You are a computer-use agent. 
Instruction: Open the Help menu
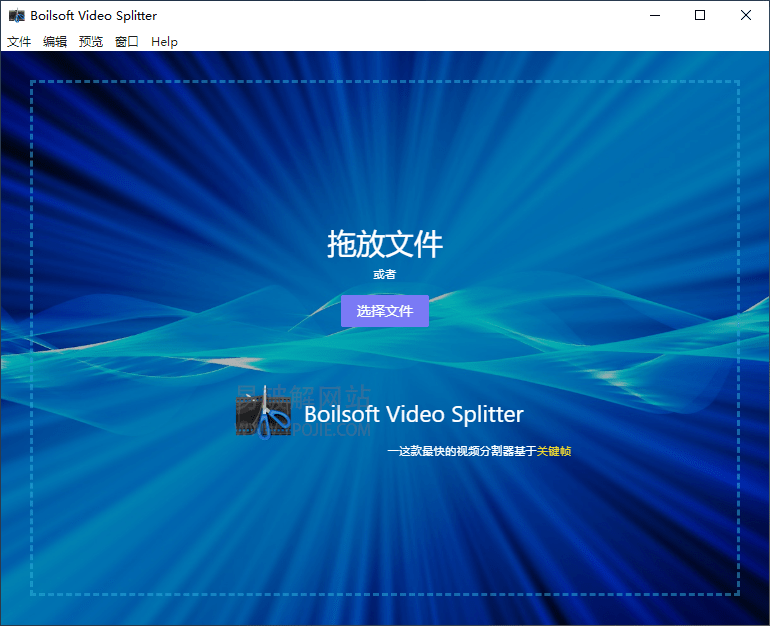click(x=164, y=42)
